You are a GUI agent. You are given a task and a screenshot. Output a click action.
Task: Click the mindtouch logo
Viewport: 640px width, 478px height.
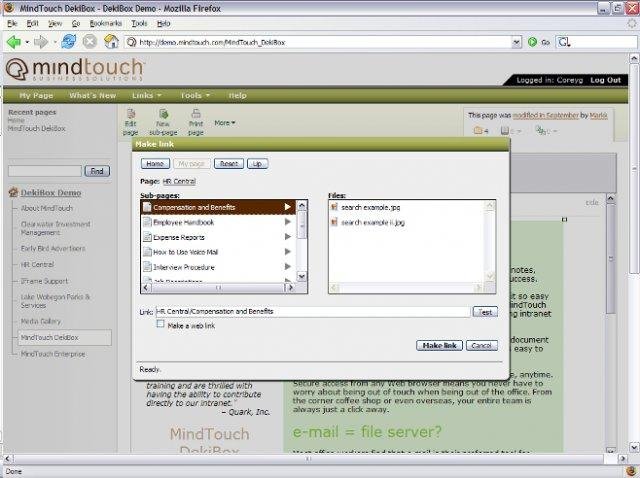coord(75,69)
